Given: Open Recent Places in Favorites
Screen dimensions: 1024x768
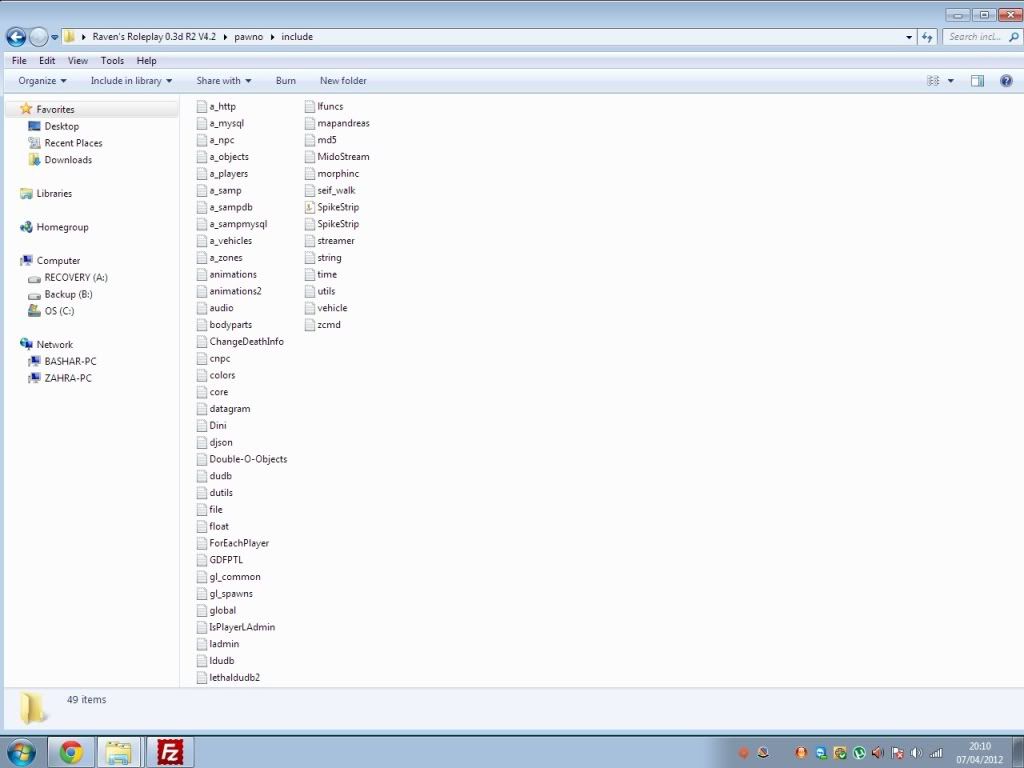Looking at the screenshot, I should coord(73,143).
